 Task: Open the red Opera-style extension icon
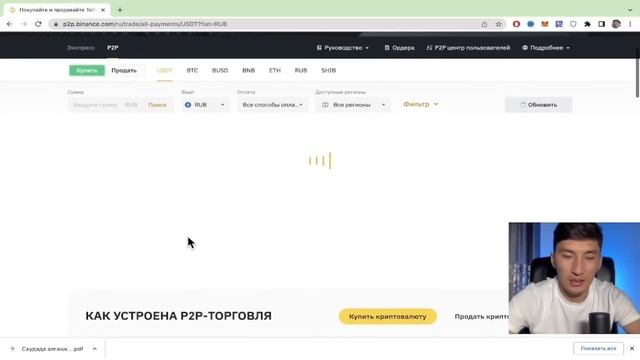point(516,24)
